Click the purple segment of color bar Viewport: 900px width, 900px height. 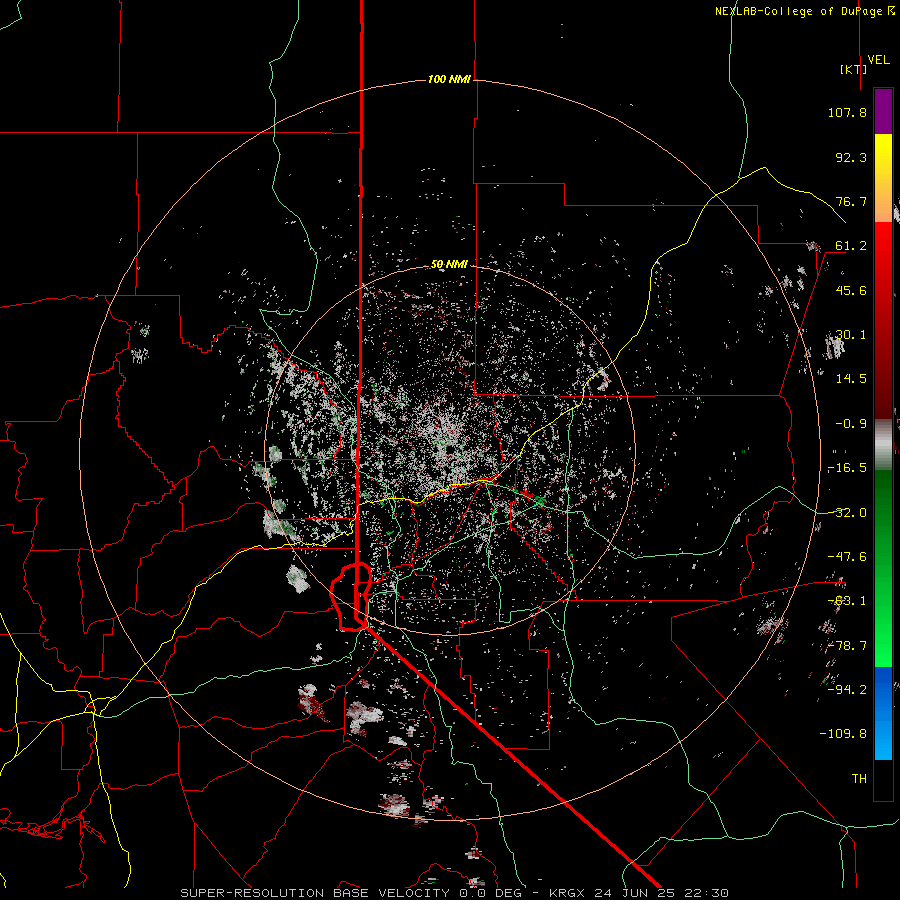(x=883, y=111)
